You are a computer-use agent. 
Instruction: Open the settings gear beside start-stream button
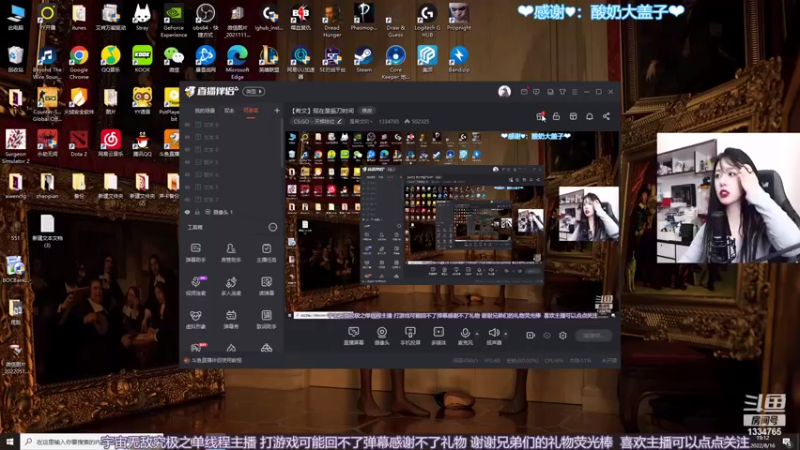coord(563,335)
